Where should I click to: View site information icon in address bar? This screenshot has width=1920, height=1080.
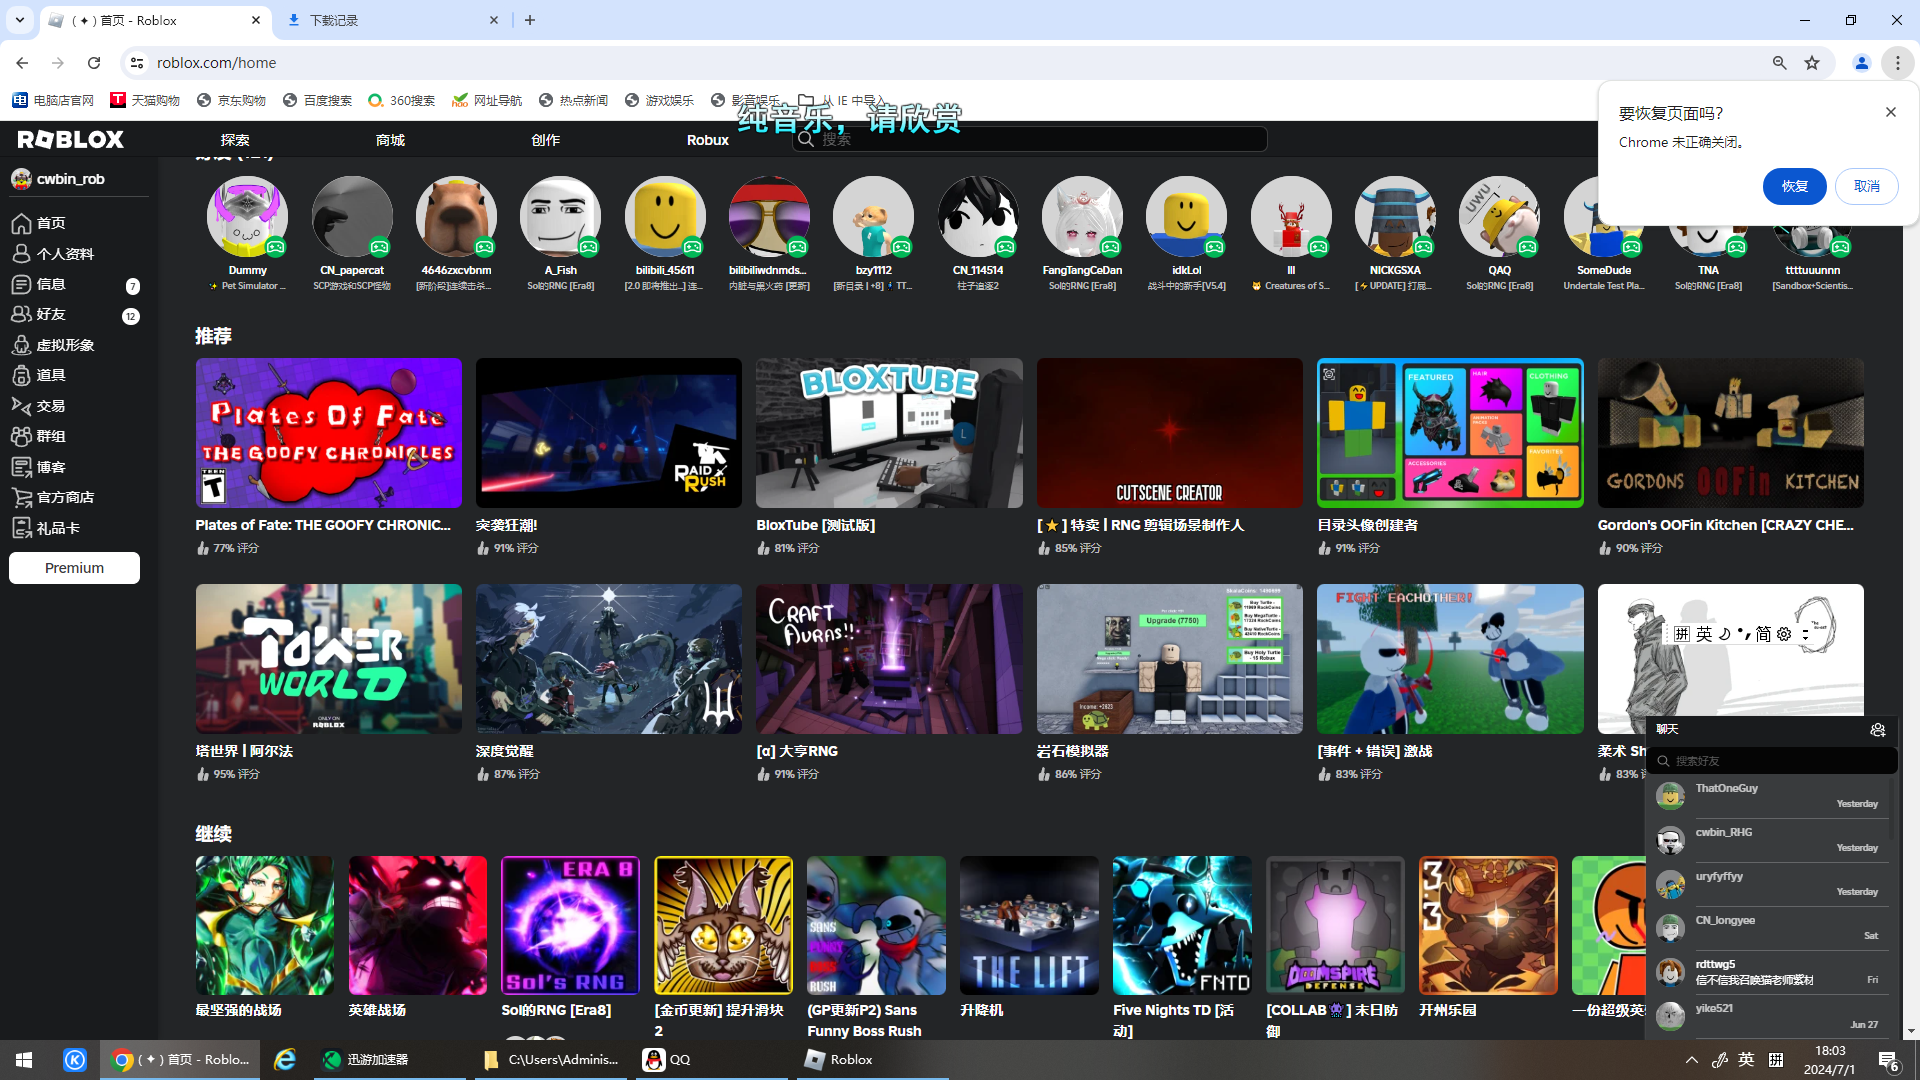pos(137,63)
